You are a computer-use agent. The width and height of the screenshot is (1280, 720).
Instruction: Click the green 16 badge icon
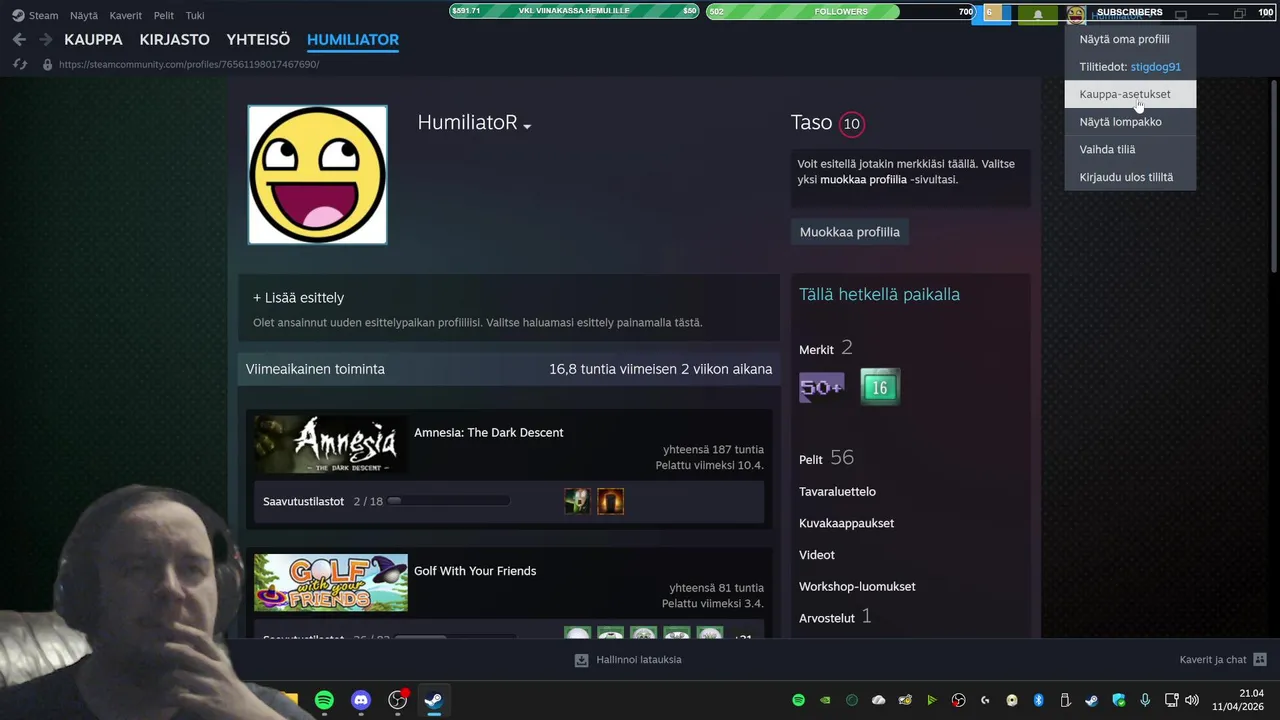880,387
